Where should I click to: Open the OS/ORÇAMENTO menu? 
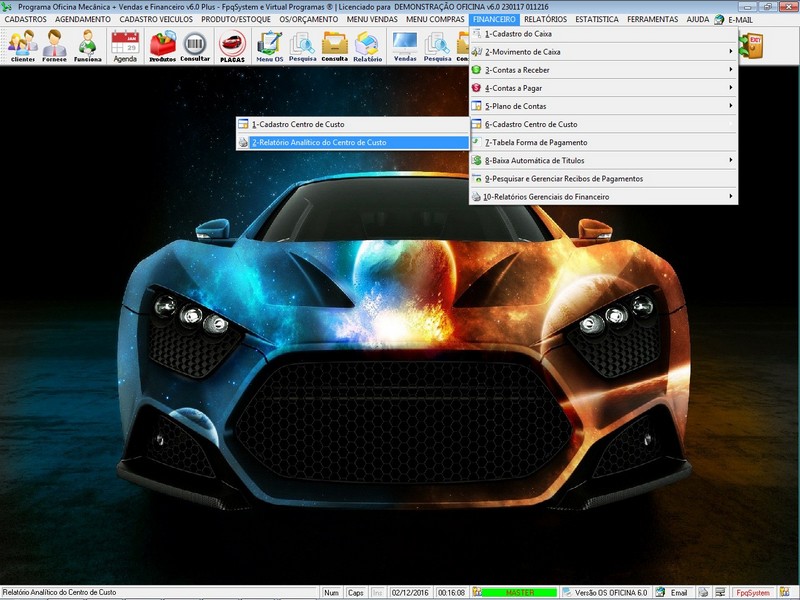point(309,19)
